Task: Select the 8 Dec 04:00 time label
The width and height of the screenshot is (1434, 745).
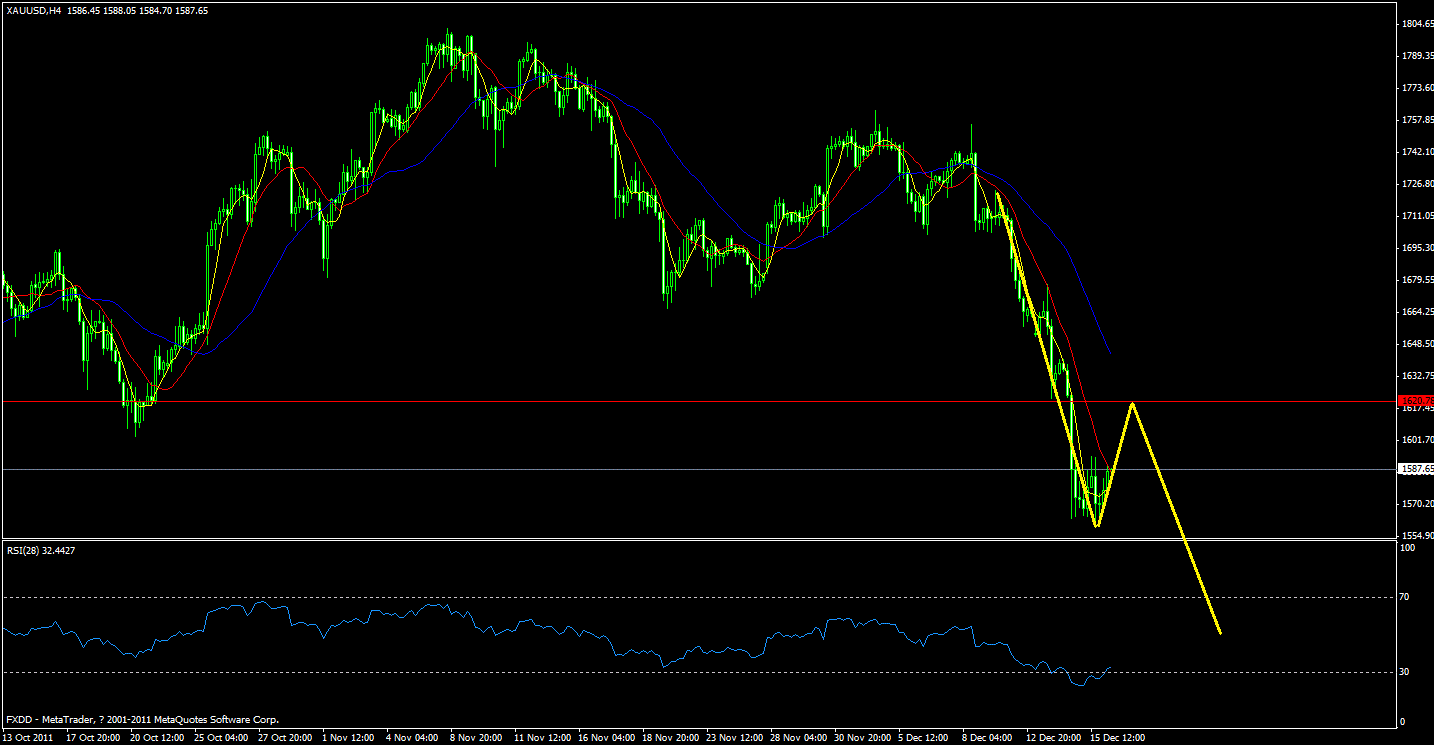Action: (986, 737)
